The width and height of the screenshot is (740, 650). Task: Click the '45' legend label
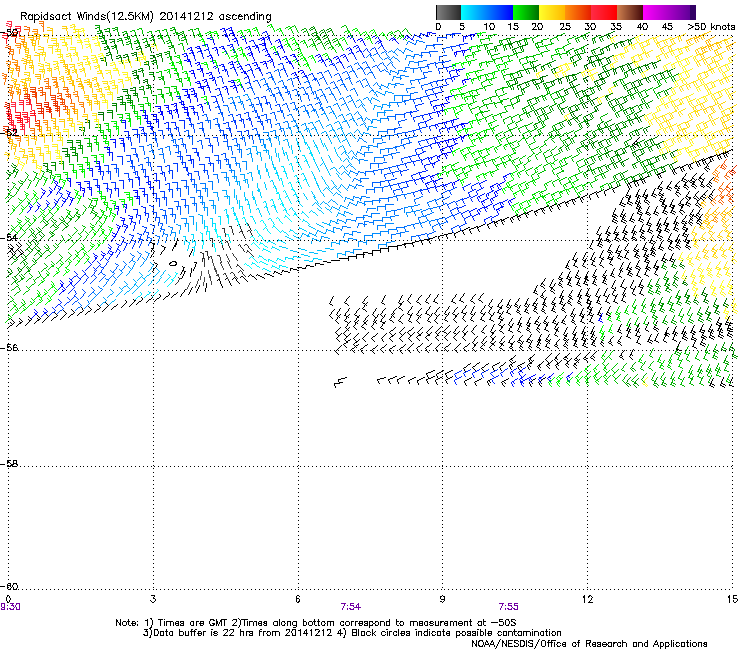click(x=667, y=27)
